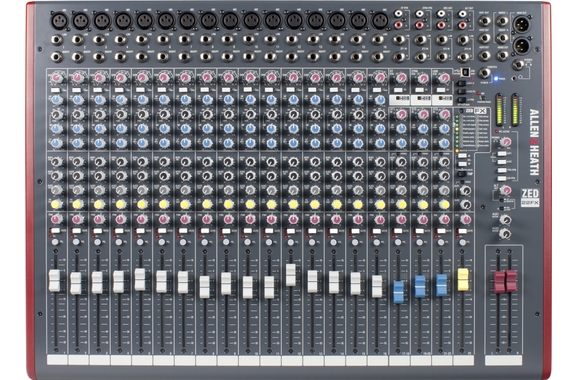576x380 pixels.
Task: Click channel 1 first aux send knob
Action: coord(57,161)
